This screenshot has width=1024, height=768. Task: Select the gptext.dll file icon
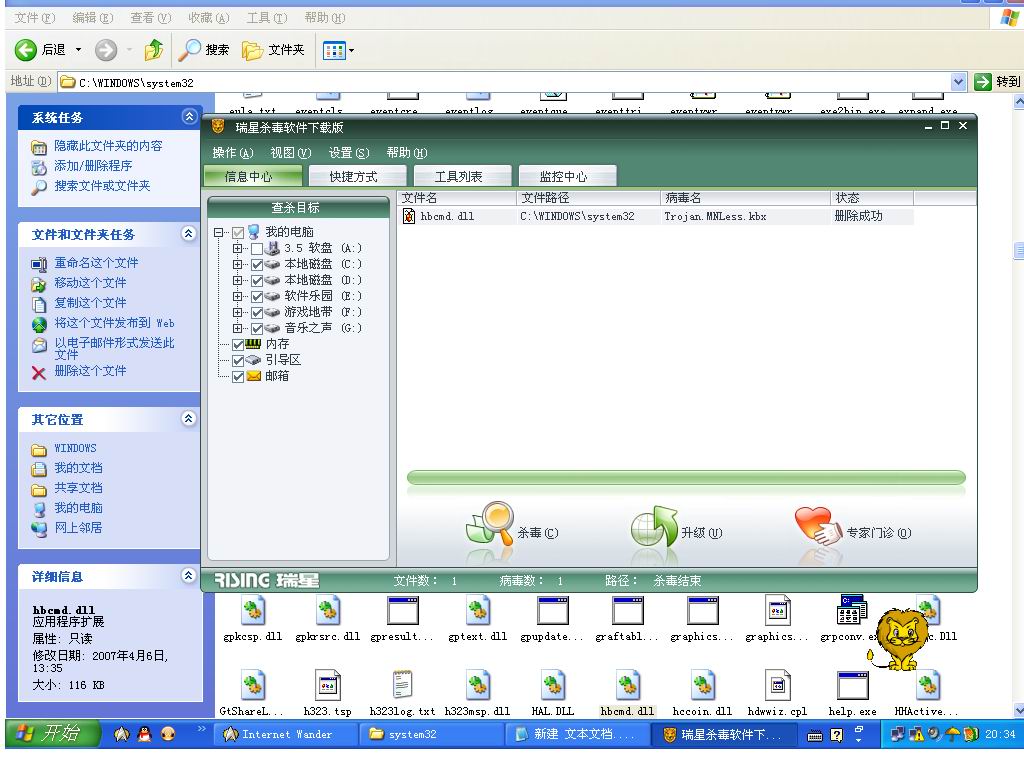tap(478, 611)
